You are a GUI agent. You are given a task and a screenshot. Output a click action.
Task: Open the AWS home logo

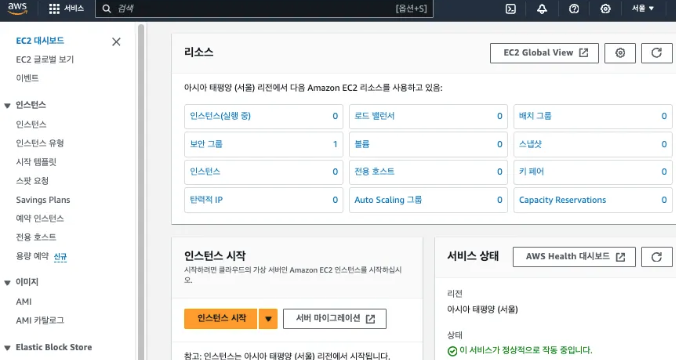tap(17, 8)
